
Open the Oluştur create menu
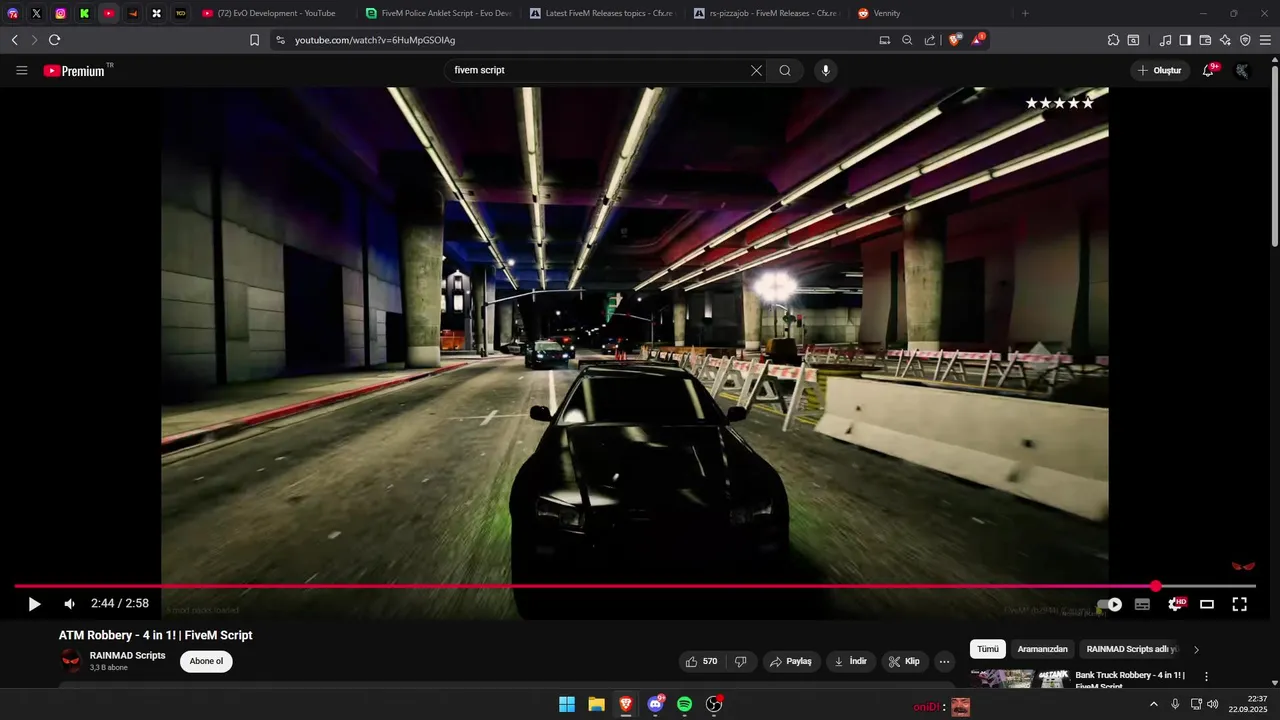1160,70
